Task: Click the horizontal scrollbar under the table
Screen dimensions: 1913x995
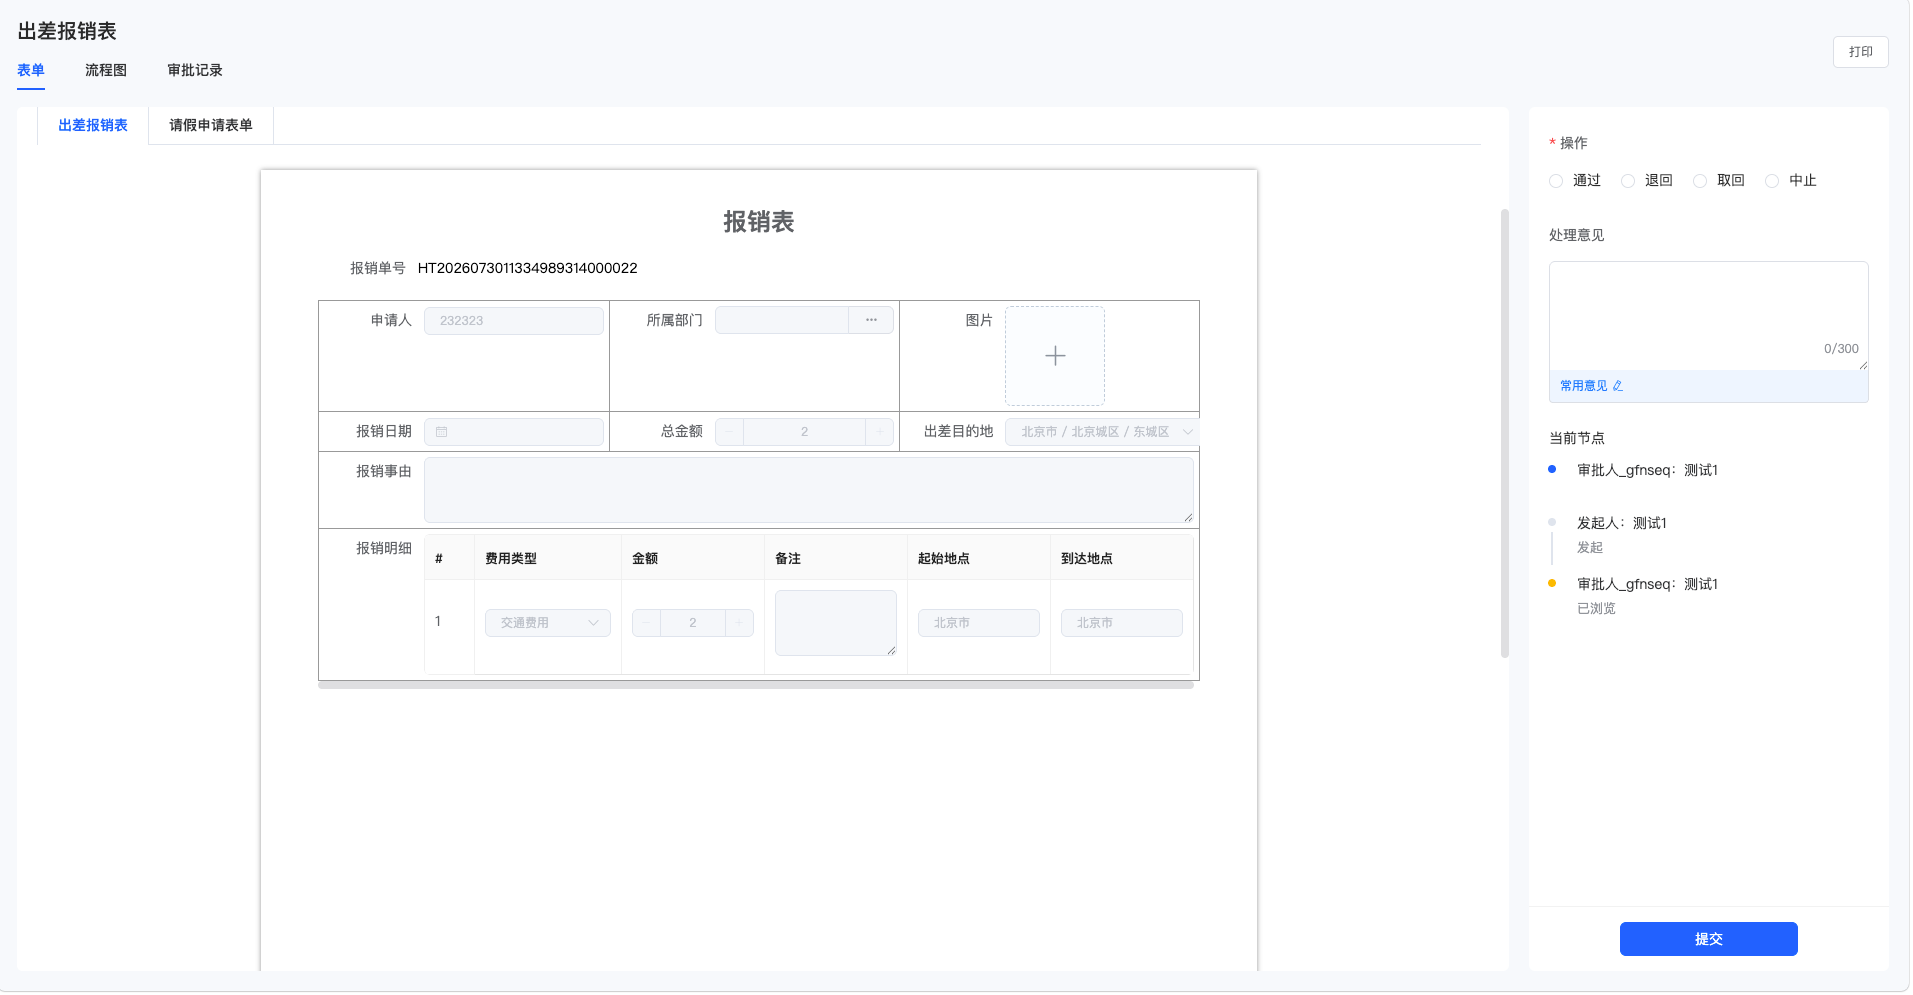Action: tap(756, 686)
